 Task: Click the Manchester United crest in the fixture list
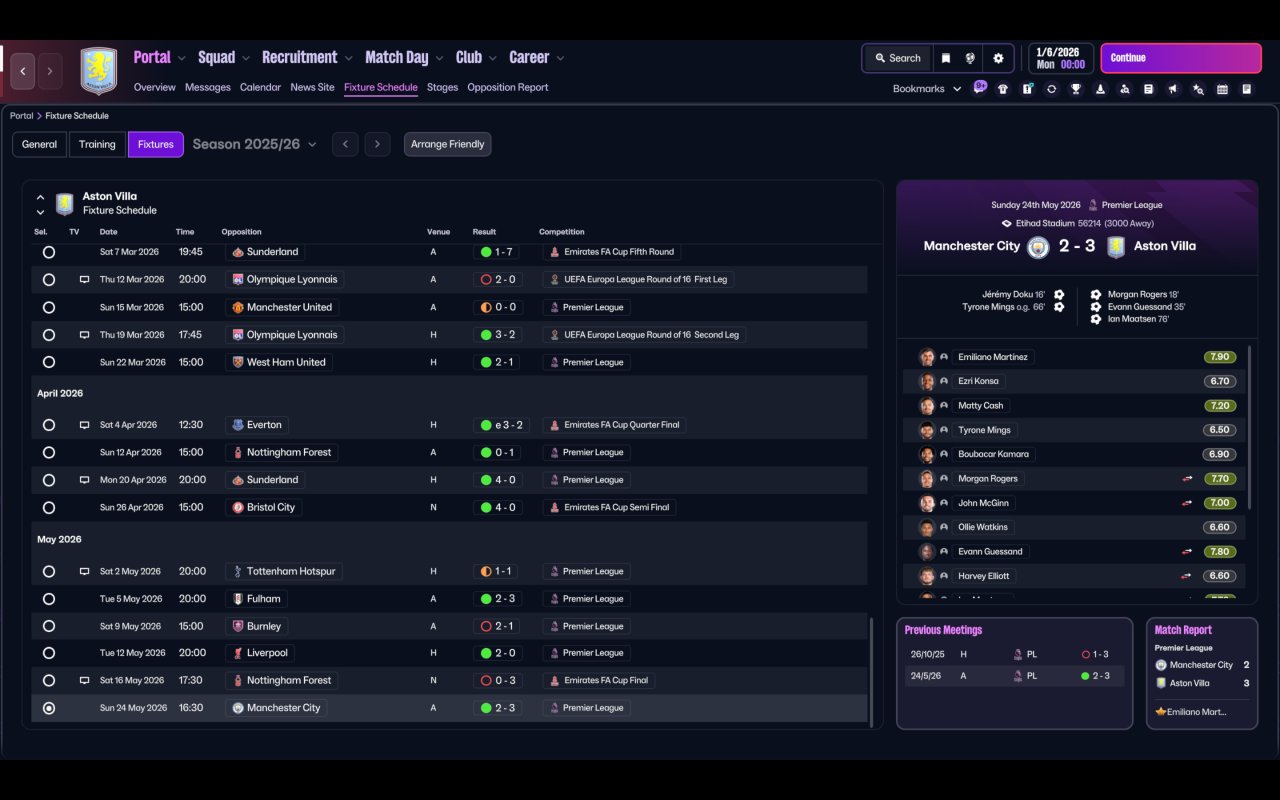pyautogui.click(x=238, y=307)
